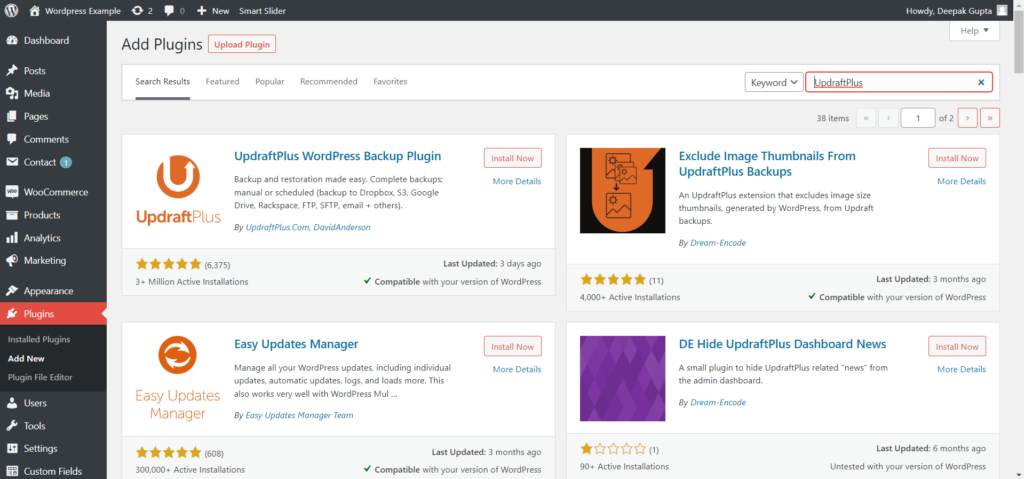The height and width of the screenshot is (479, 1024).
Task: Open the Products sidebar icon
Action: (12, 215)
